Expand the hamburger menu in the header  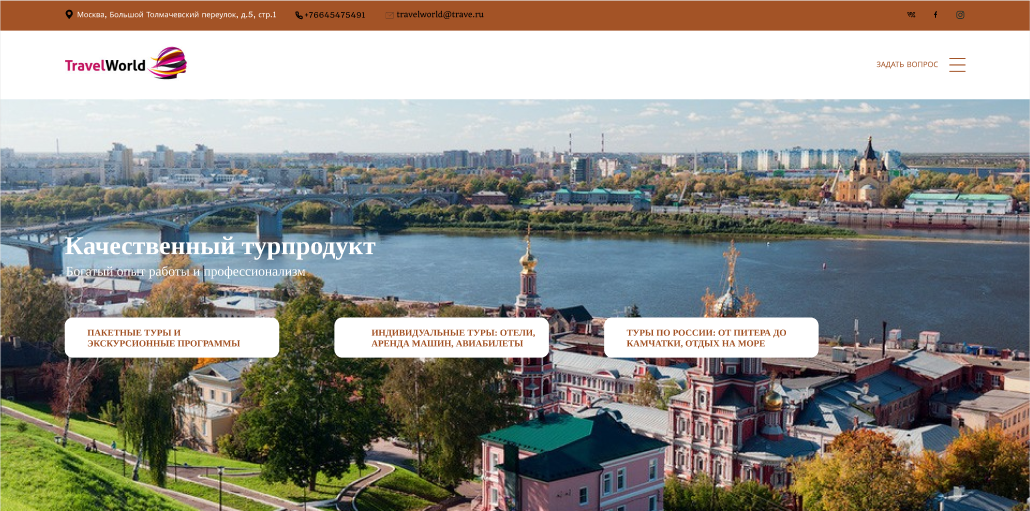[957, 64]
